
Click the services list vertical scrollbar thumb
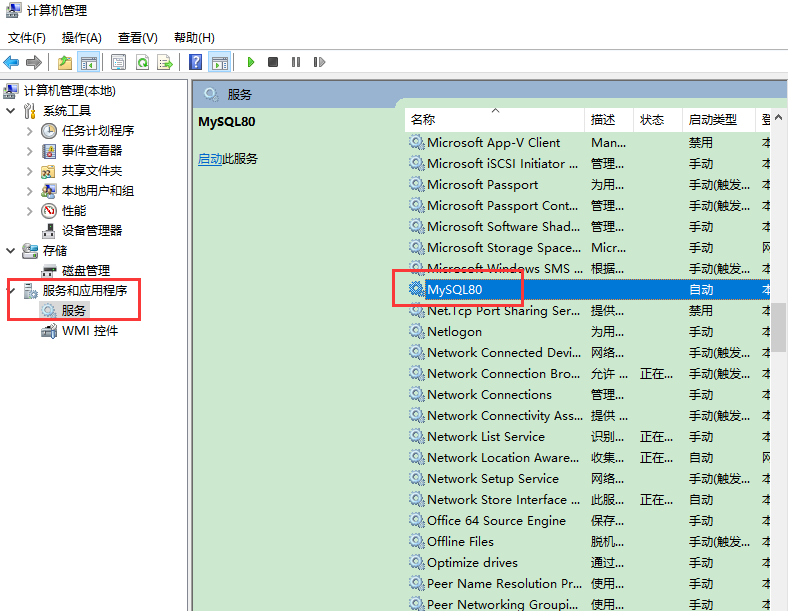pos(778,328)
